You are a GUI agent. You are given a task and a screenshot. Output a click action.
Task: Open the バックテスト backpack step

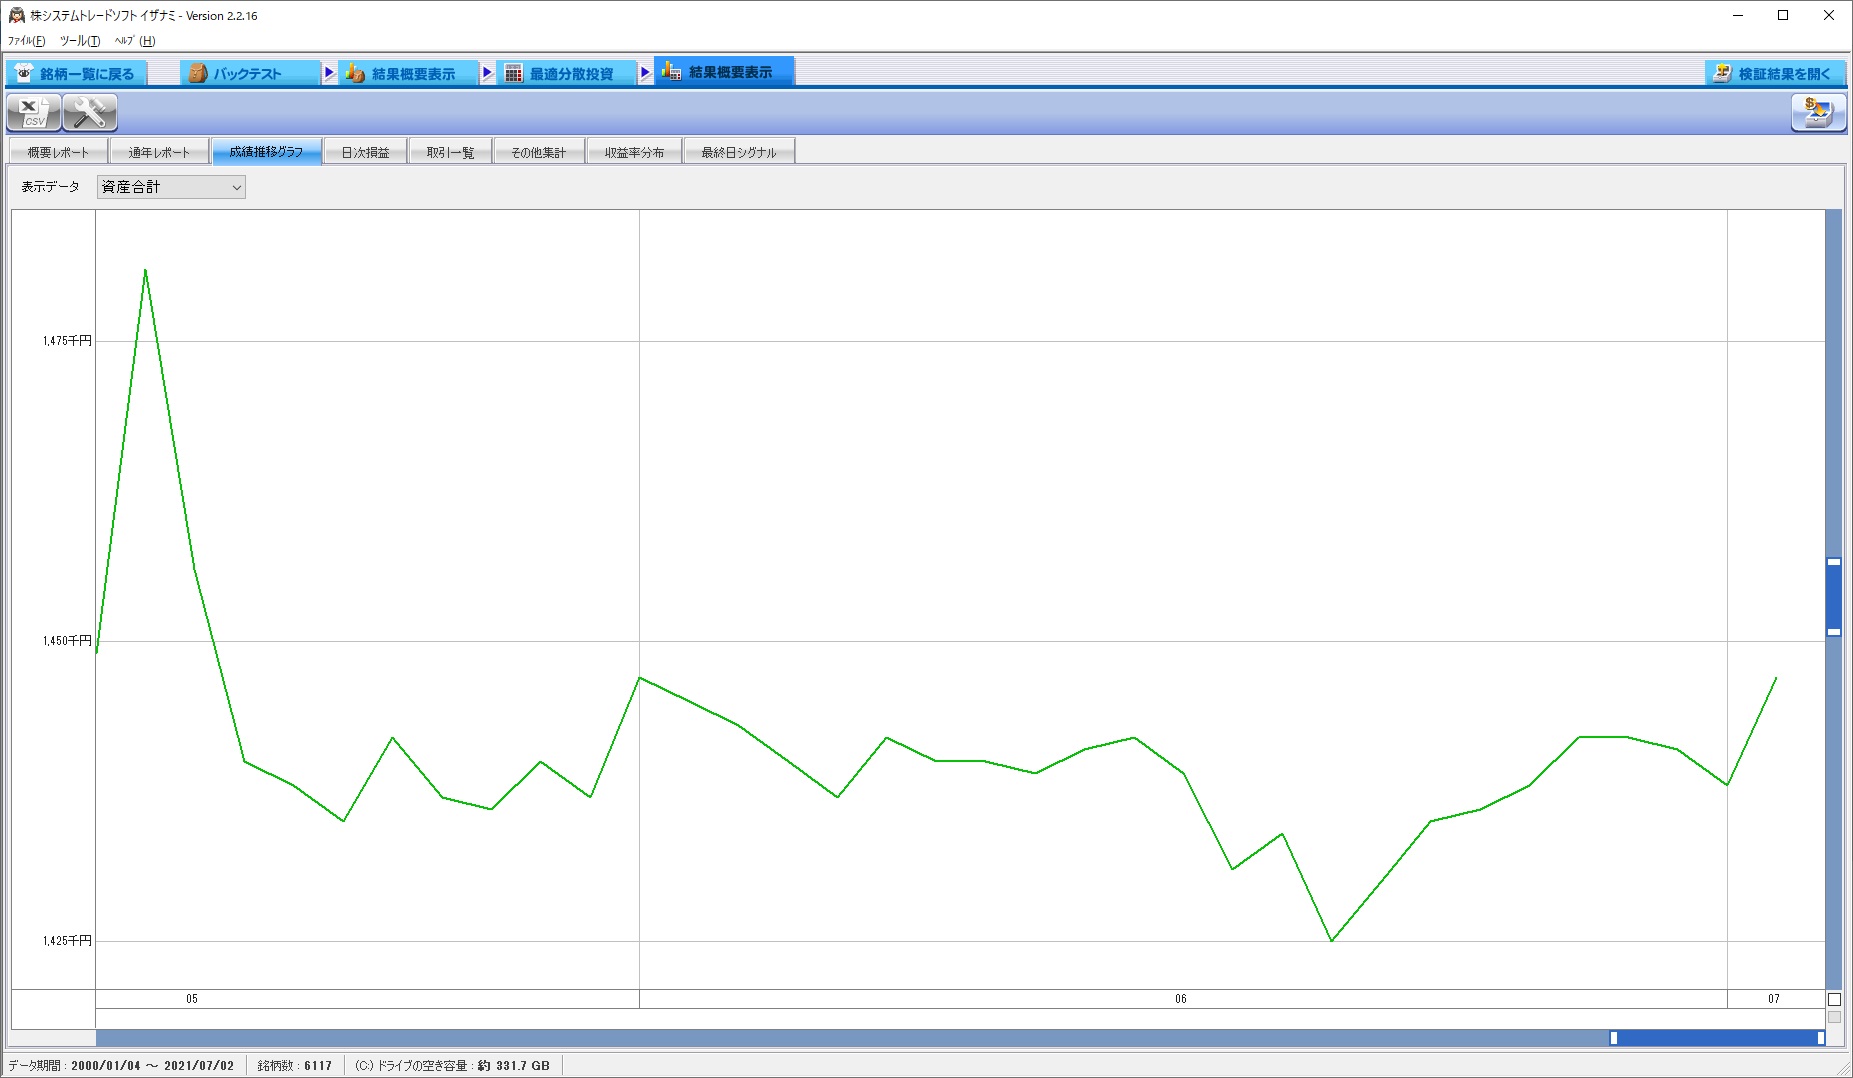pyautogui.click(x=250, y=73)
